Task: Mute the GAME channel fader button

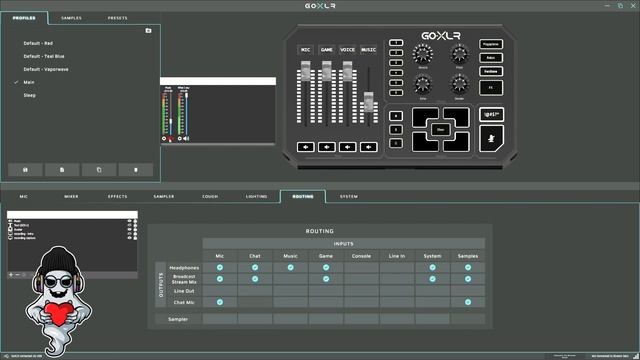Action: (x=327, y=147)
